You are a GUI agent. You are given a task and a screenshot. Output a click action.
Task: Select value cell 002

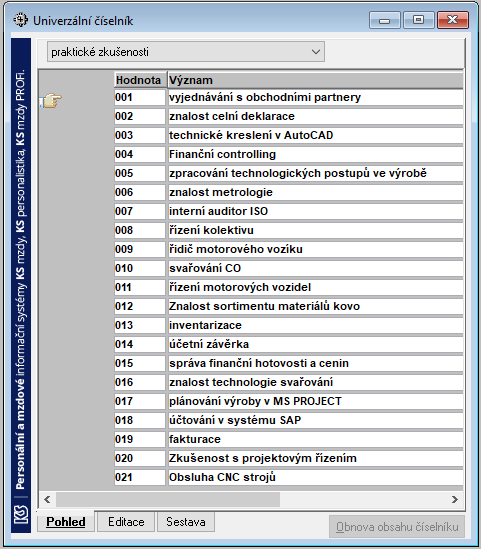coord(140,116)
